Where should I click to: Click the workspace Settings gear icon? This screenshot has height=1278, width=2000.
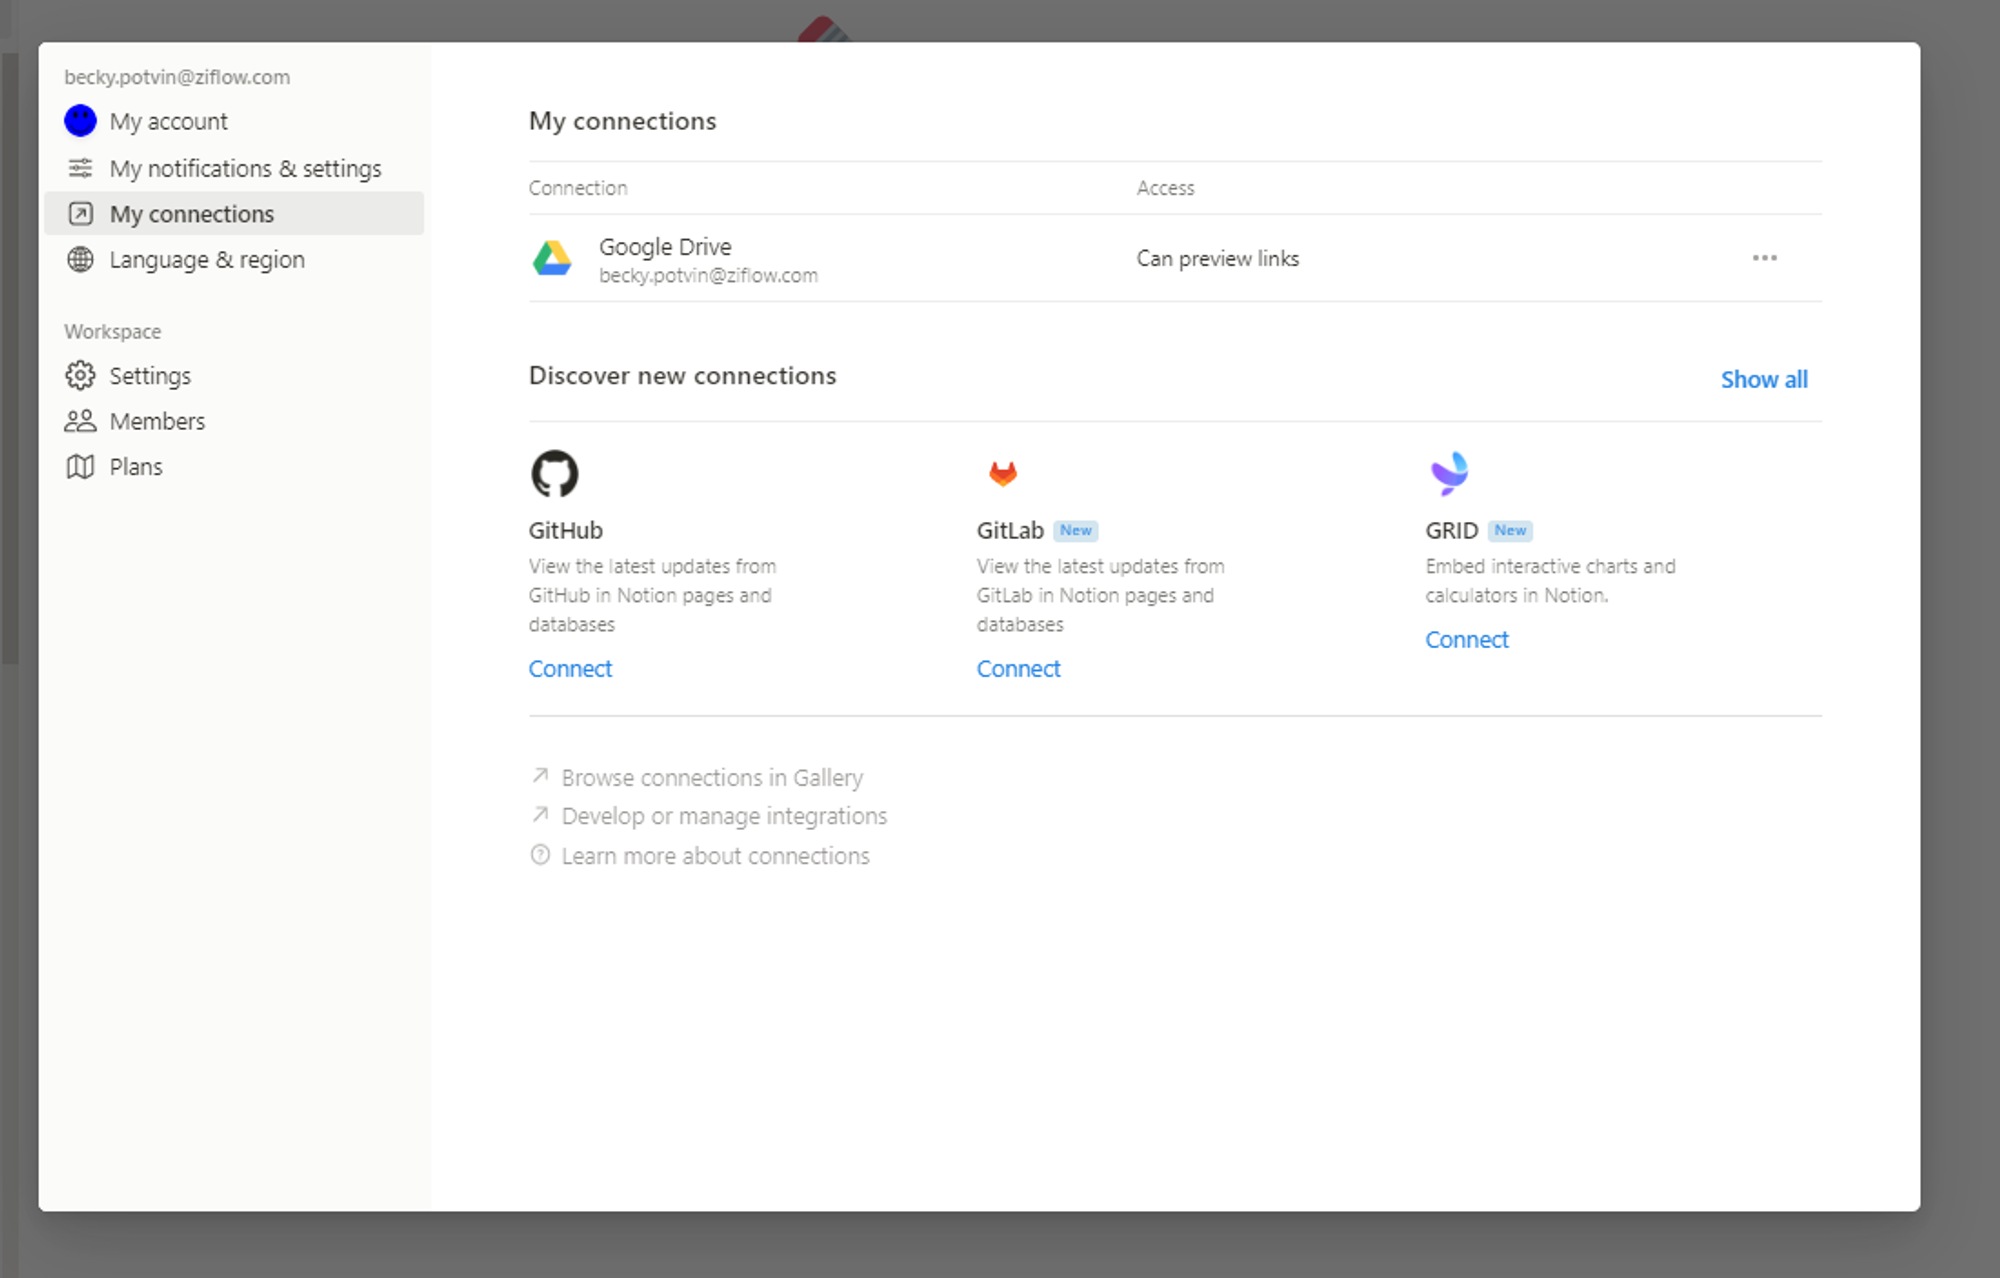click(x=80, y=376)
